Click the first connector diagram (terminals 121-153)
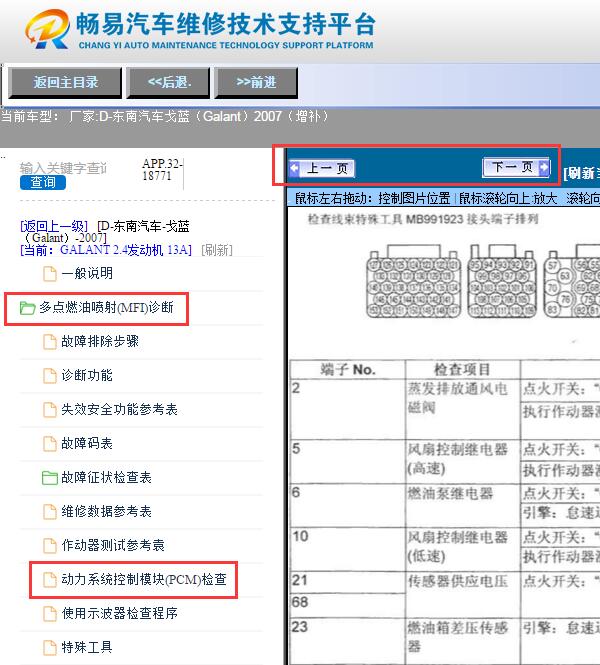Viewport: 600px width, 665px height. (x=413, y=281)
